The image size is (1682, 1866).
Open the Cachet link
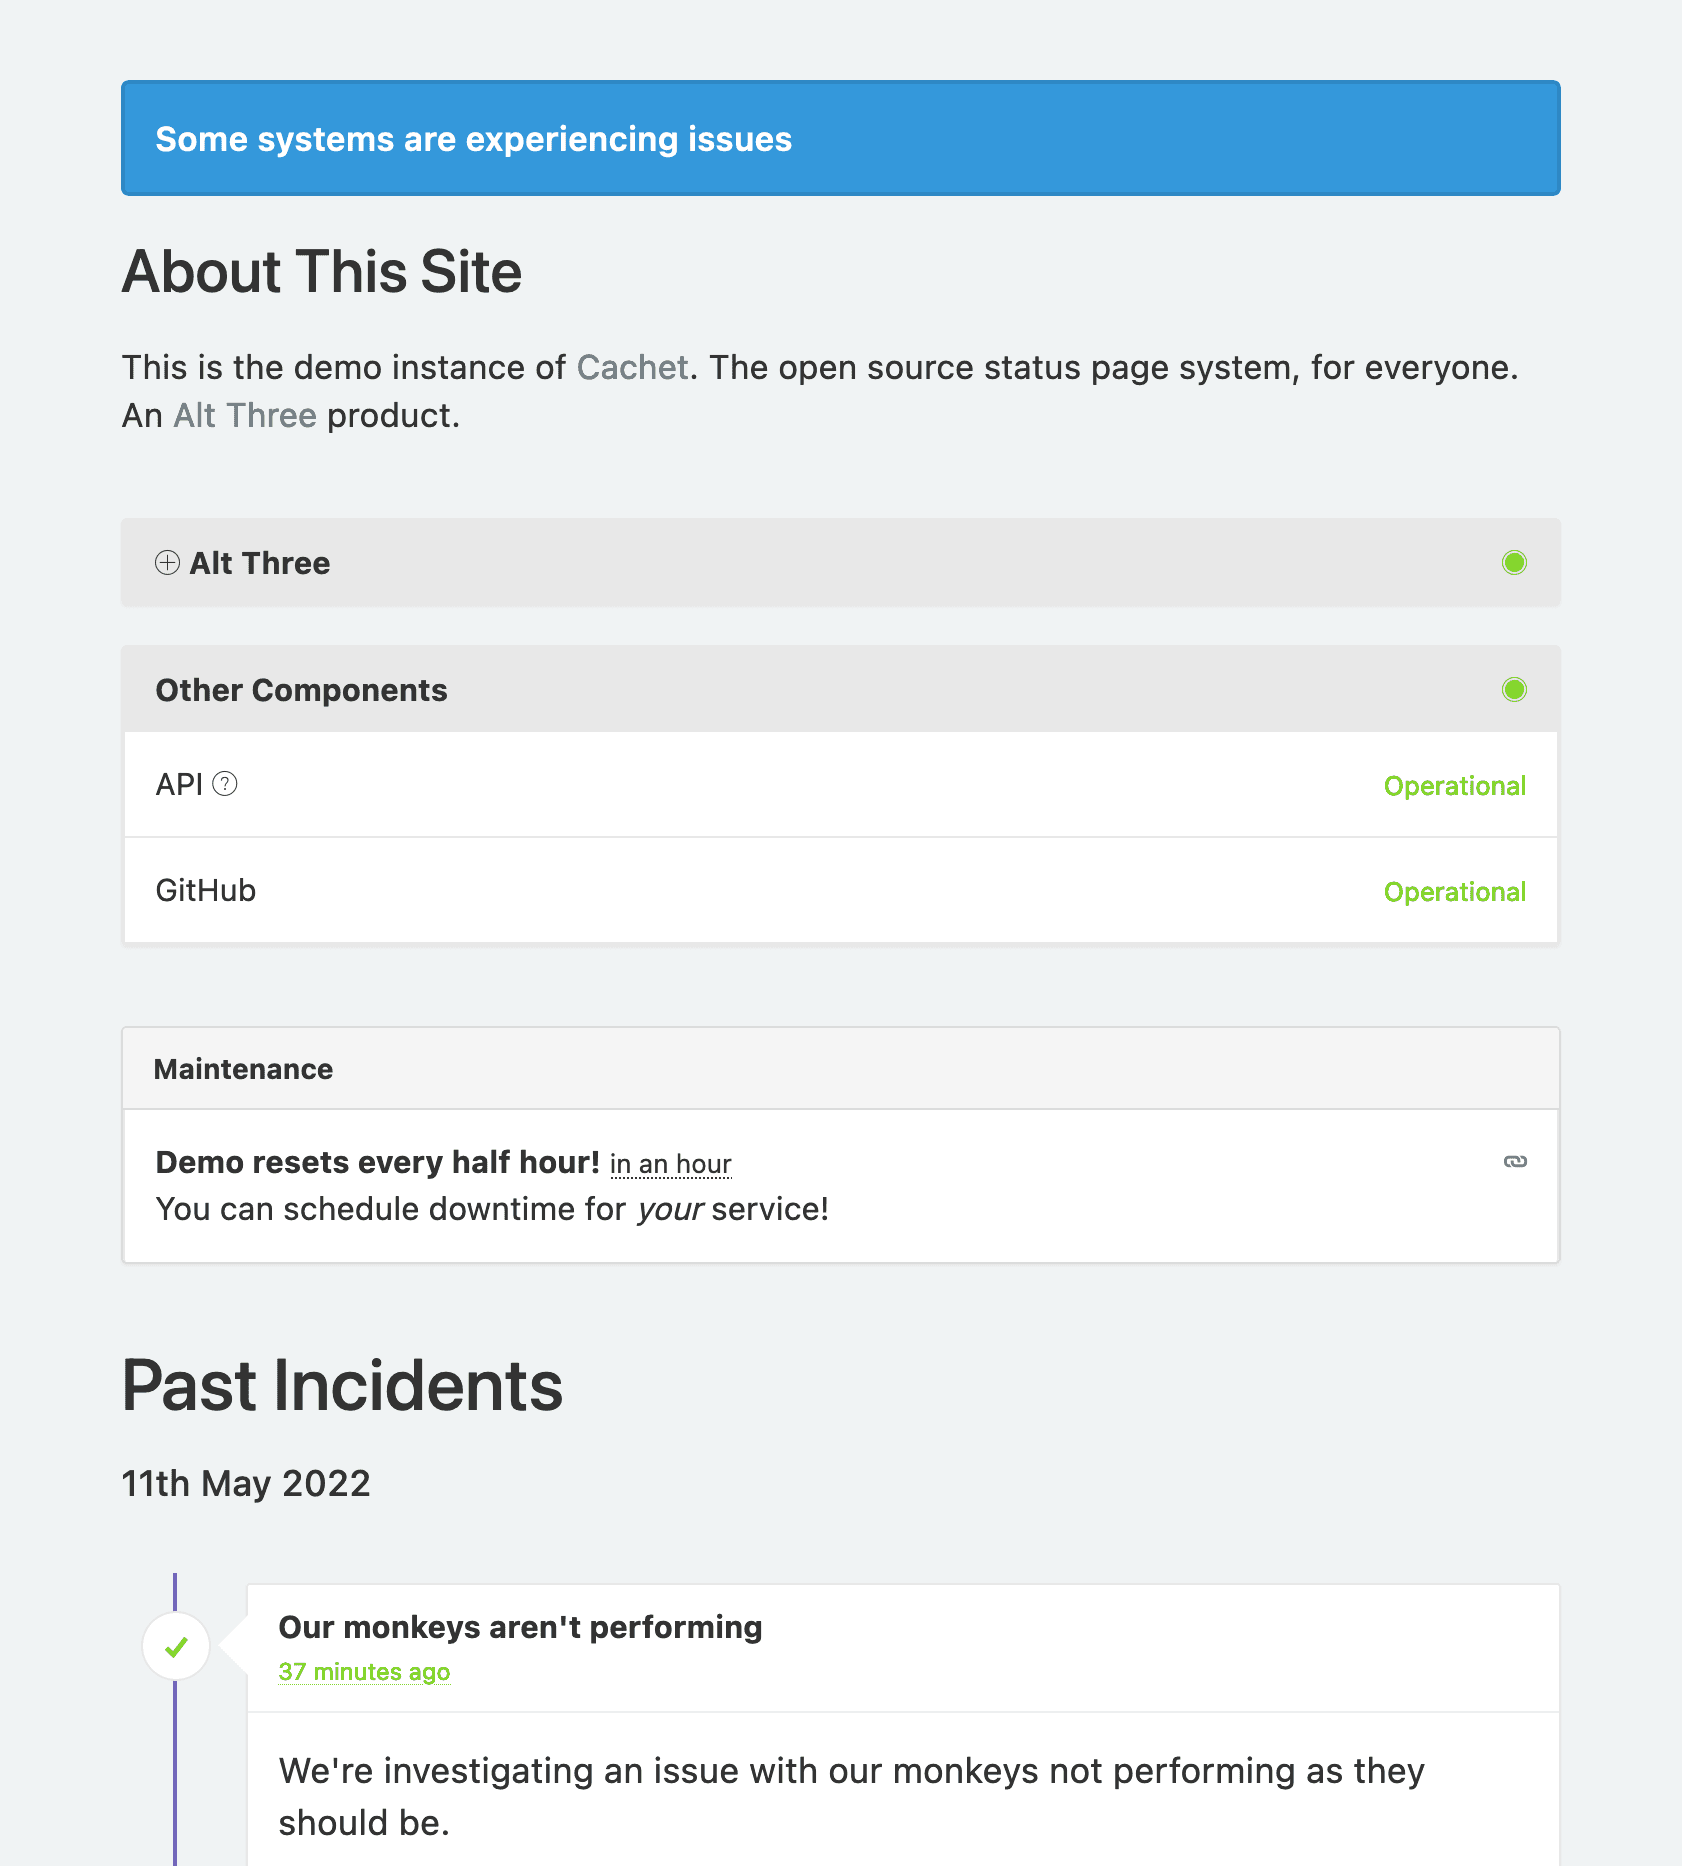click(631, 368)
